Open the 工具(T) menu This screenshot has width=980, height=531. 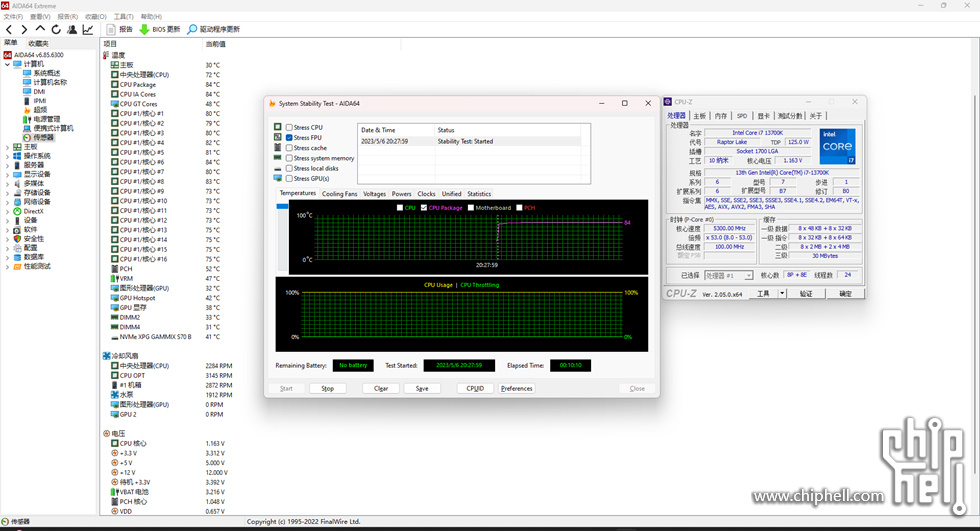click(x=124, y=17)
